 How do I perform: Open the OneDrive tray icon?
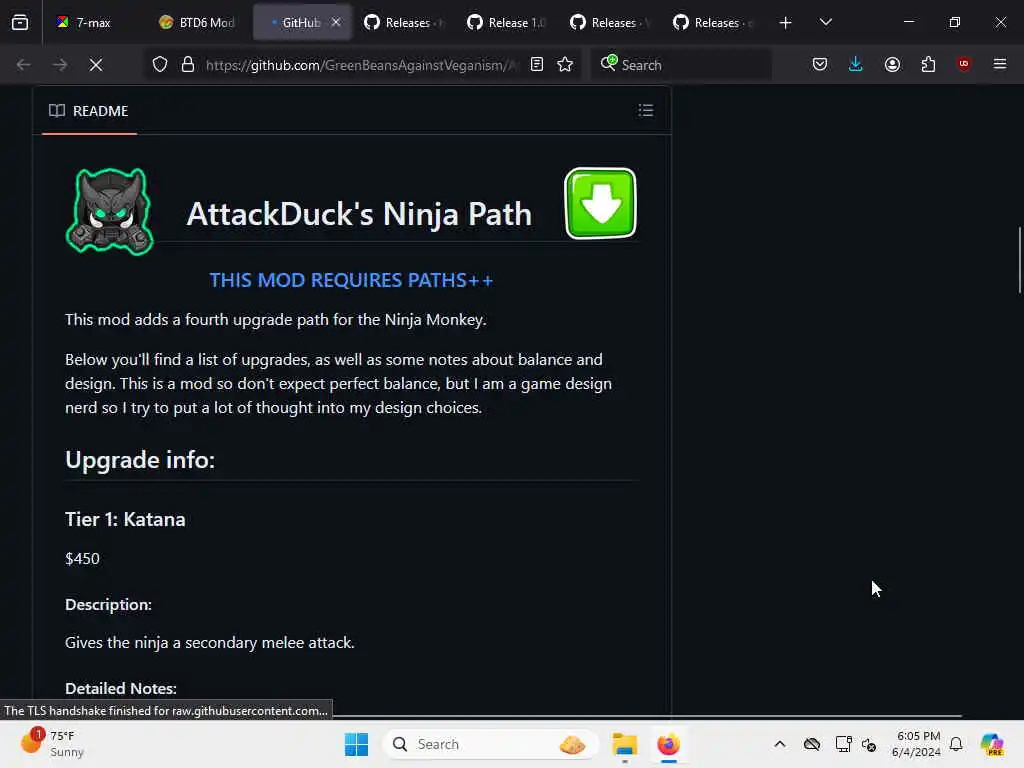(x=812, y=744)
